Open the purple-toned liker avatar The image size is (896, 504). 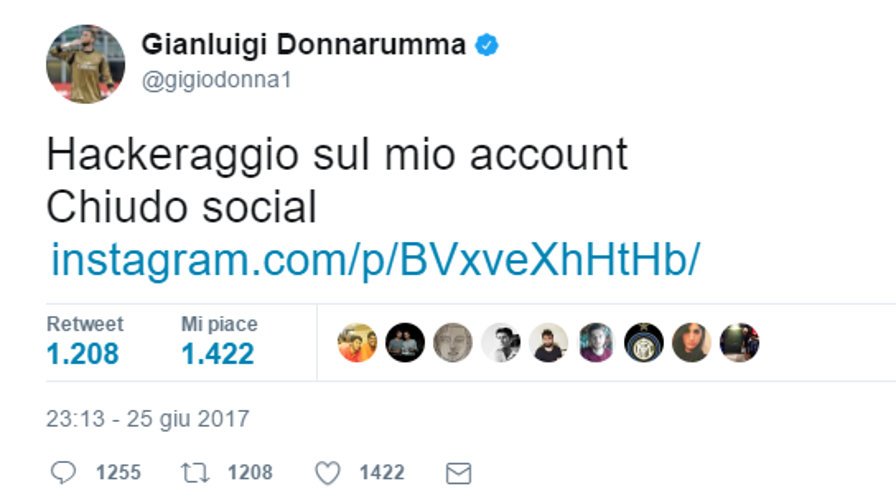click(x=596, y=343)
